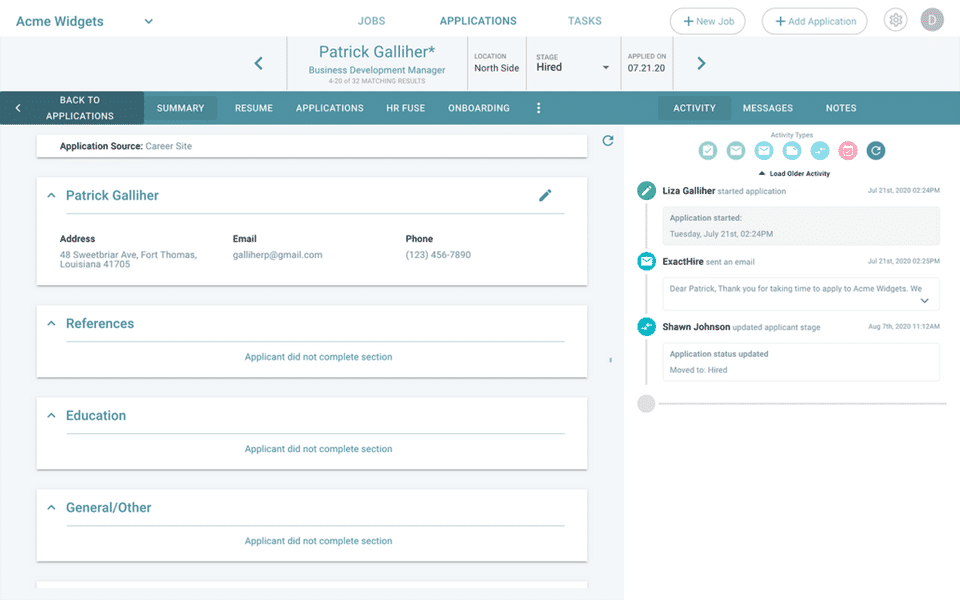Click the Application Source: Career Site text
Screen dimensions: 960x600
tap(126, 146)
